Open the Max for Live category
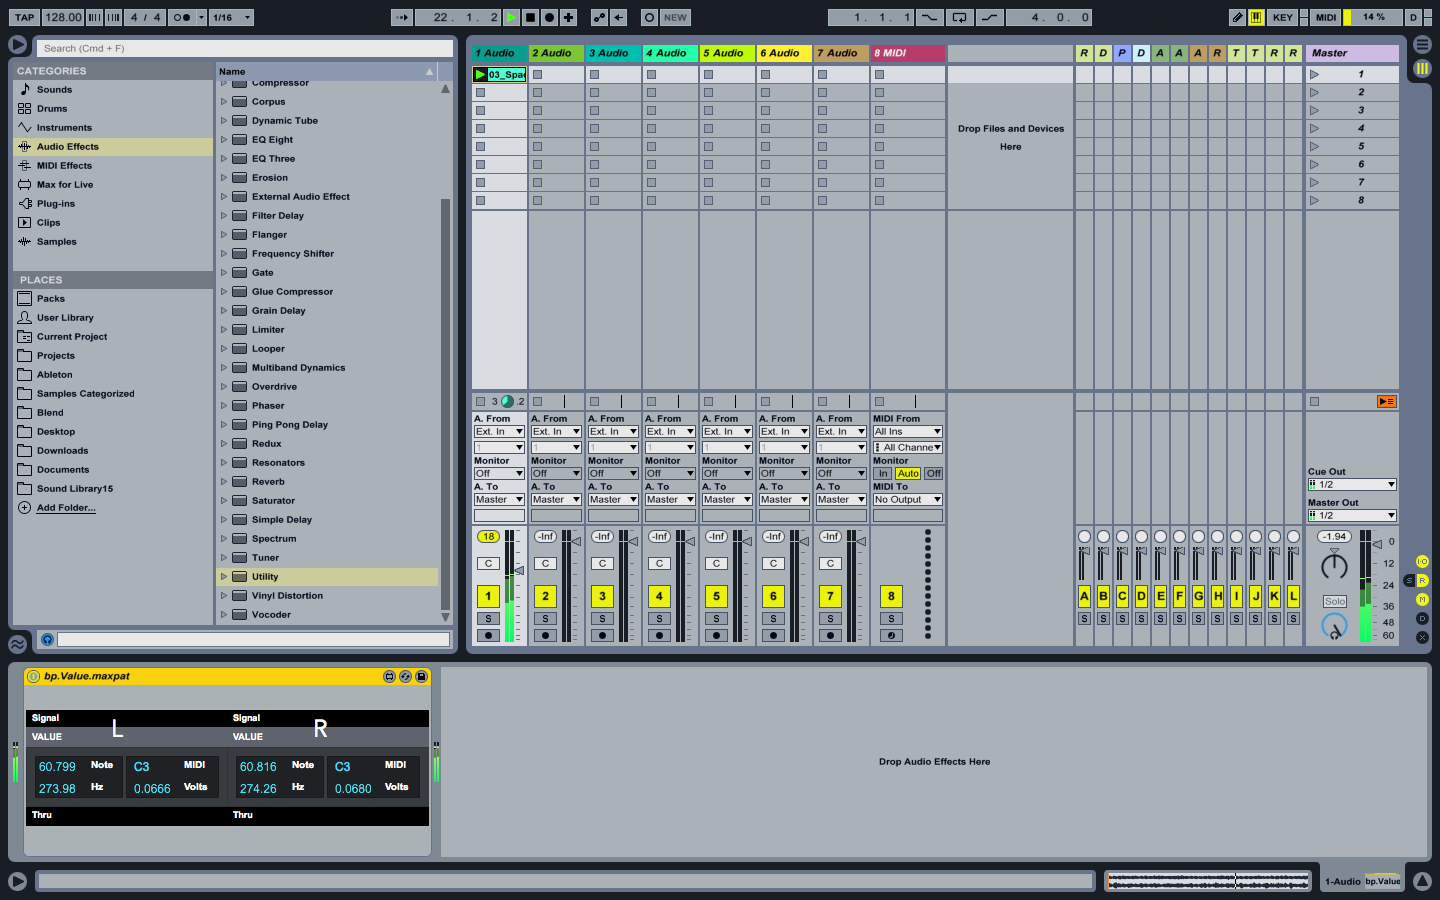 coord(64,185)
